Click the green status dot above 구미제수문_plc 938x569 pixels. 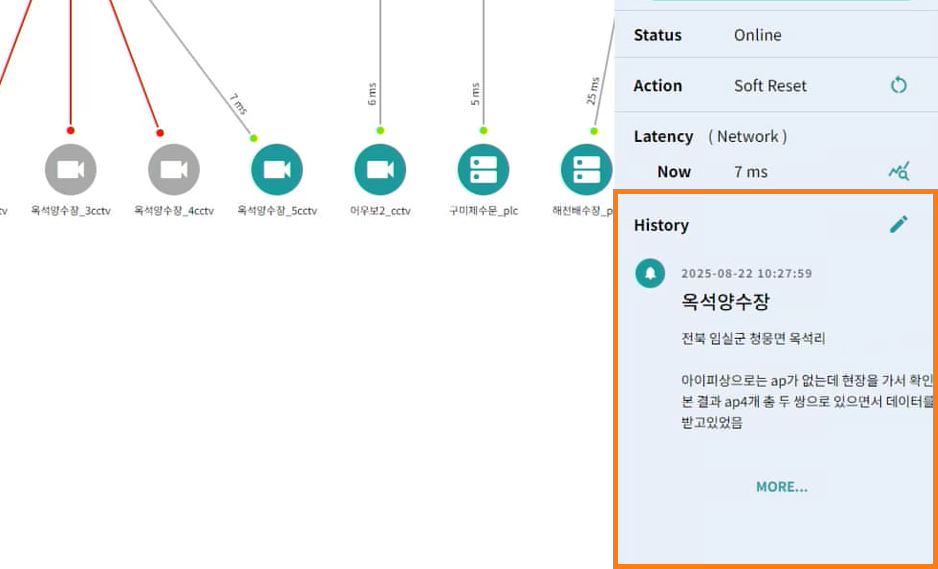483,130
